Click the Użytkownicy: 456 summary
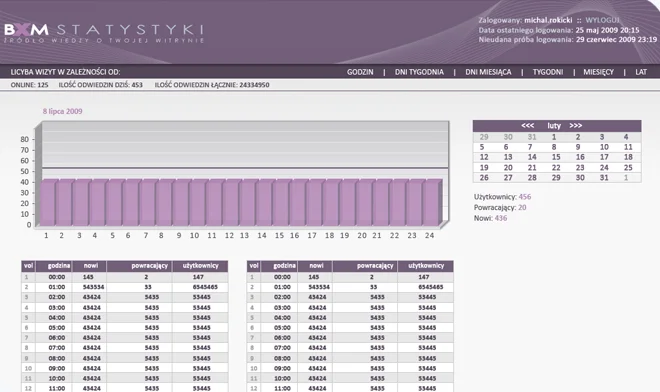Viewport: 660px width, 392px height. click(x=503, y=197)
